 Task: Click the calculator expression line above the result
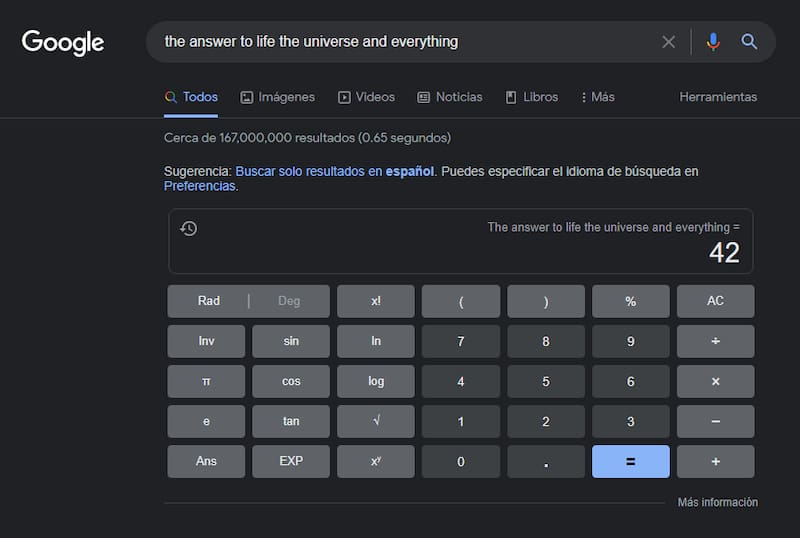coord(613,227)
